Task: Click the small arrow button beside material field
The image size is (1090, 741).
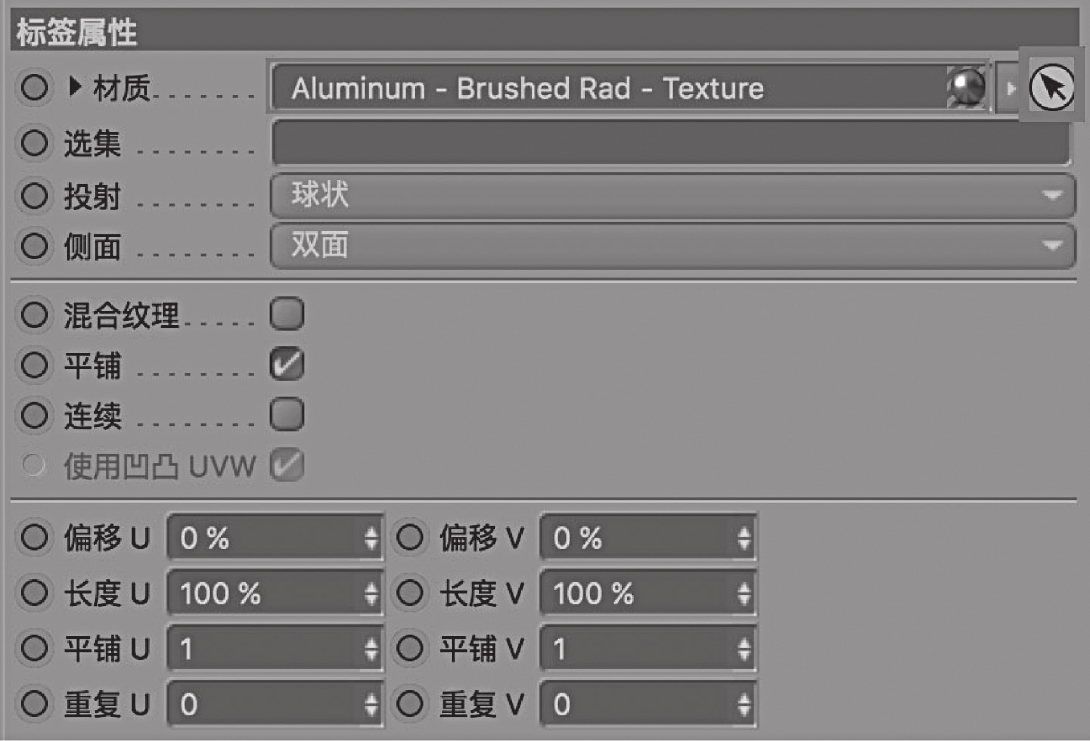Action: [1009, 88]
